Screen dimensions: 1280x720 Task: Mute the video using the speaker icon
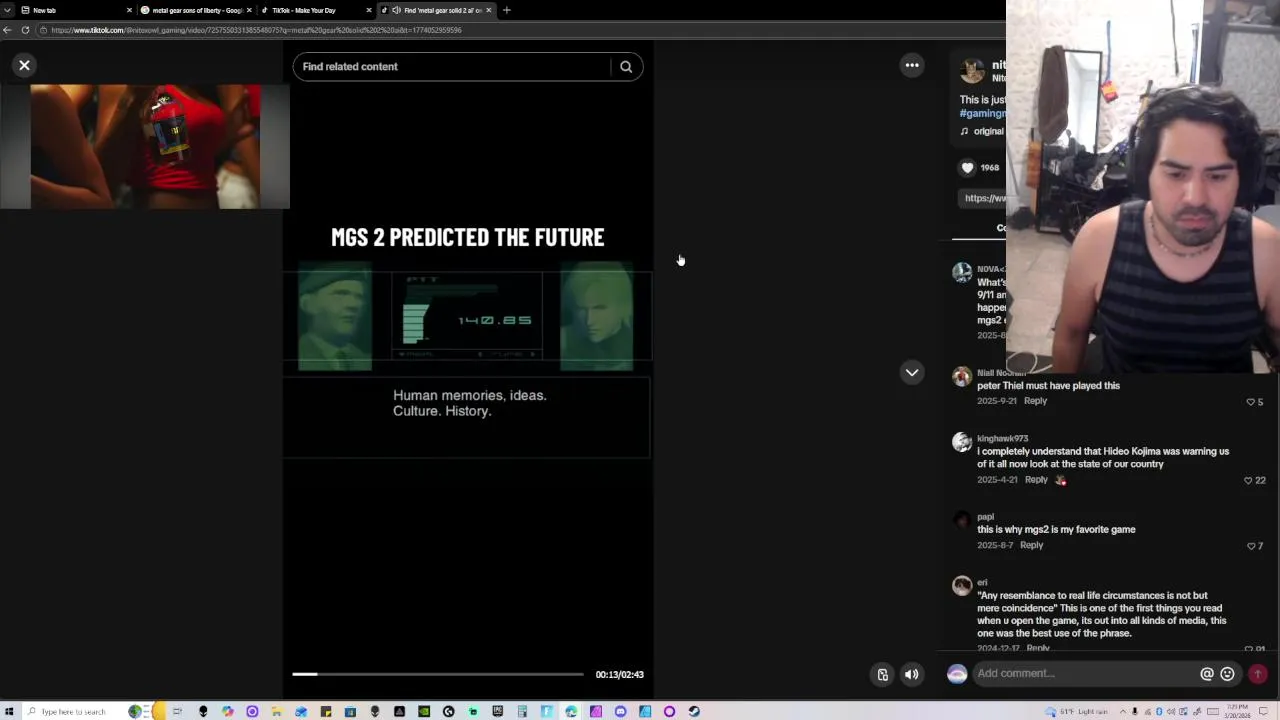click(911, 674)
